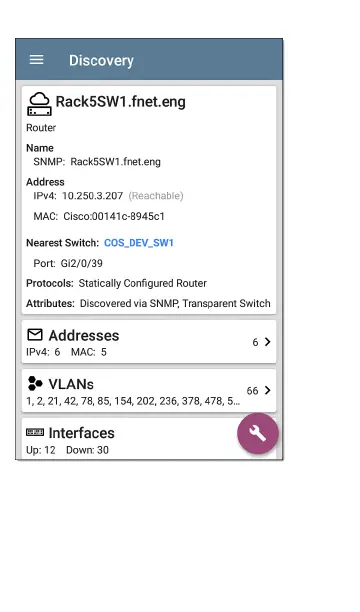Tap the VLAN count 66
This screenshot has width=360, height=612.
[252, 391]
